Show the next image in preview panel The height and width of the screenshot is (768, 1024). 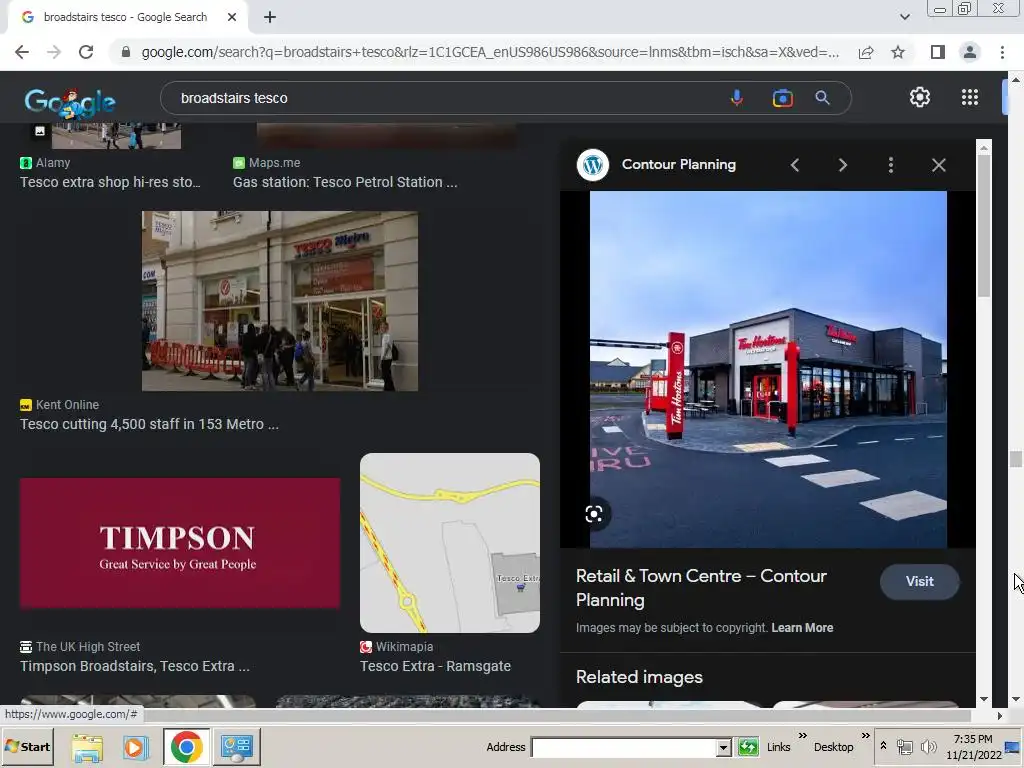pyautogui.click(x=842, y=165)
